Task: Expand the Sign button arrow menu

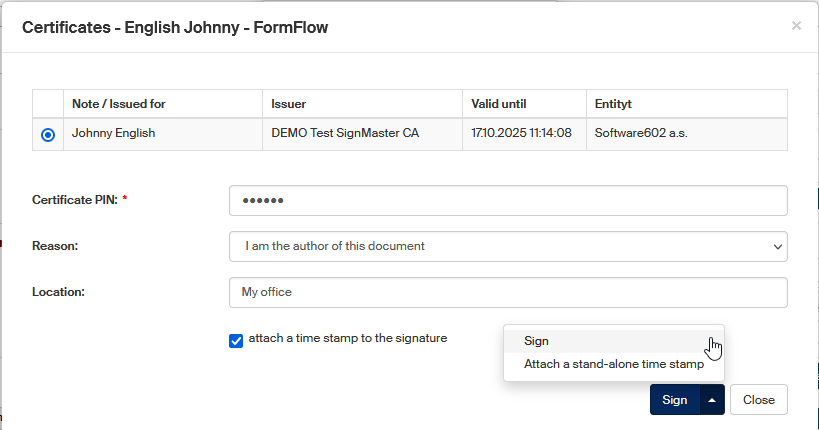Action: pos(712,400)
